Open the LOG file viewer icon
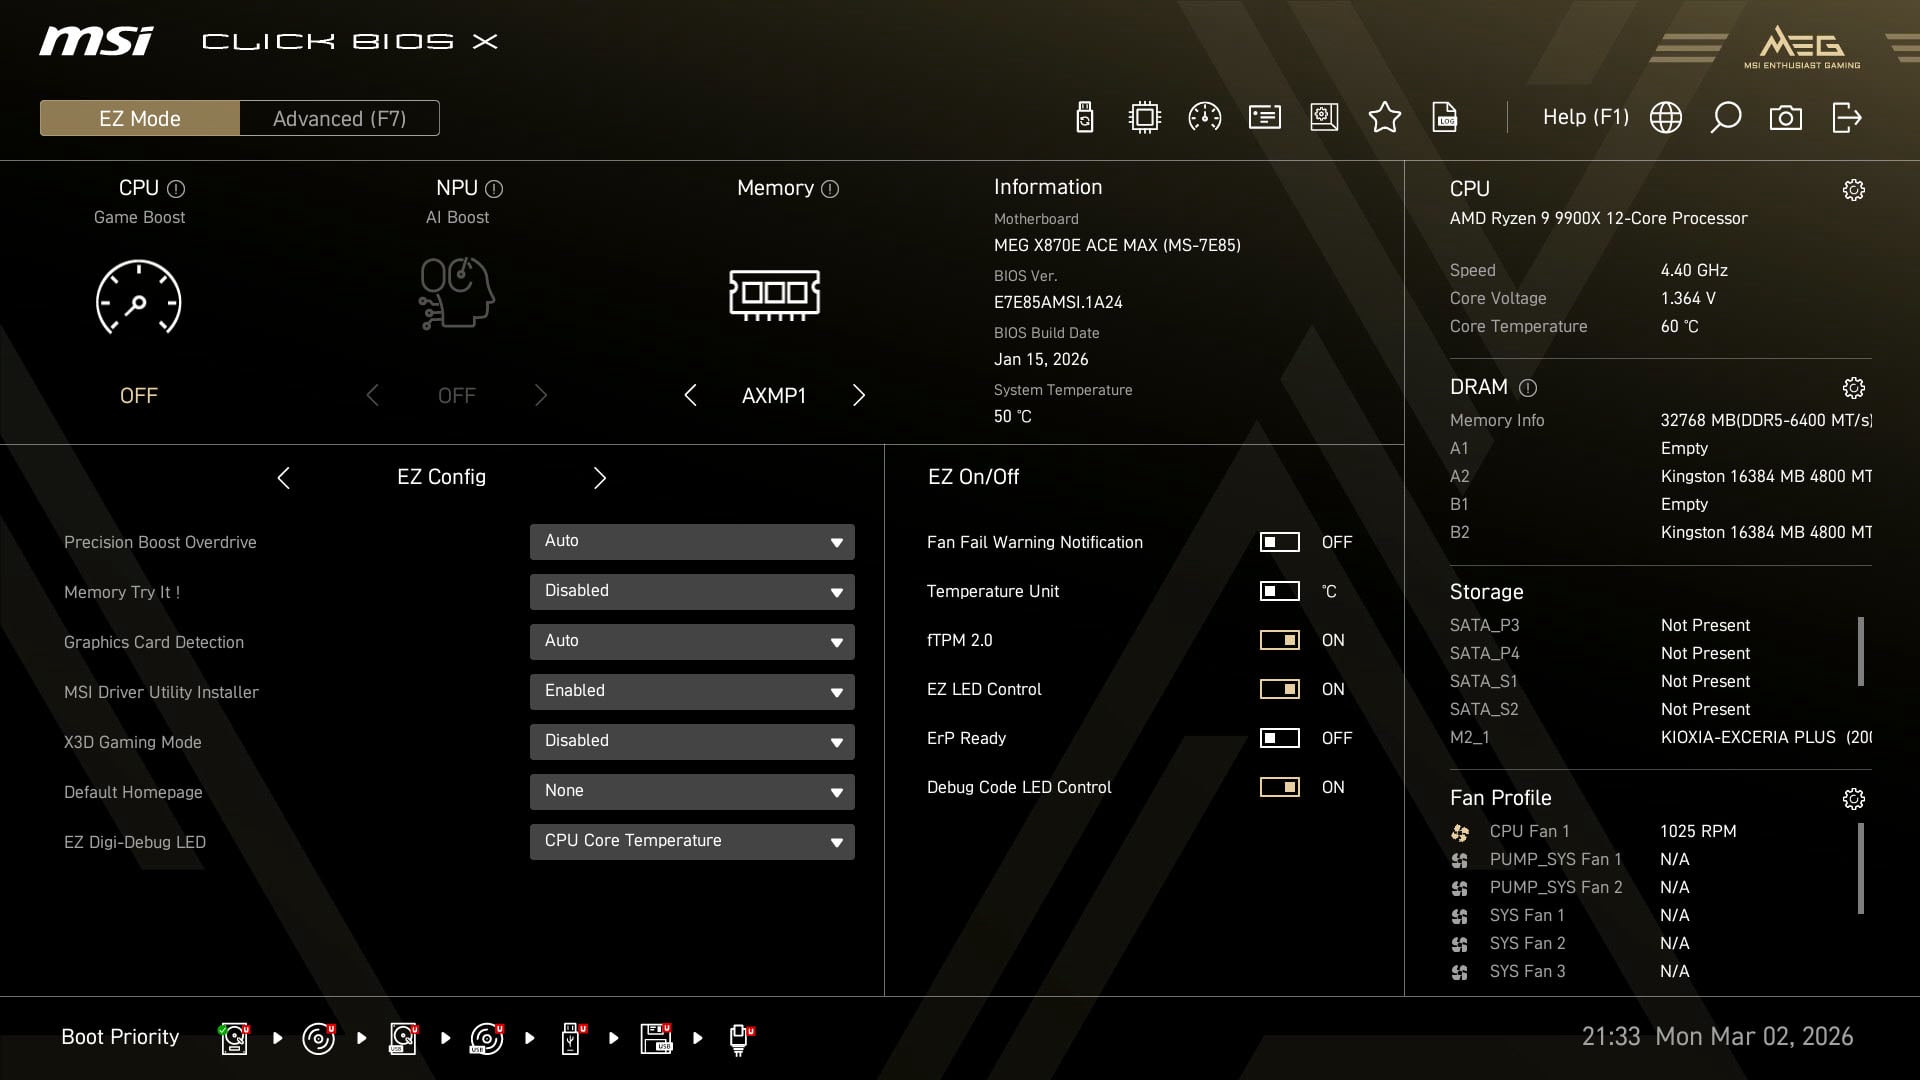Image resolution: width=1920 pixels, height=1080 pixels. 1445,117
